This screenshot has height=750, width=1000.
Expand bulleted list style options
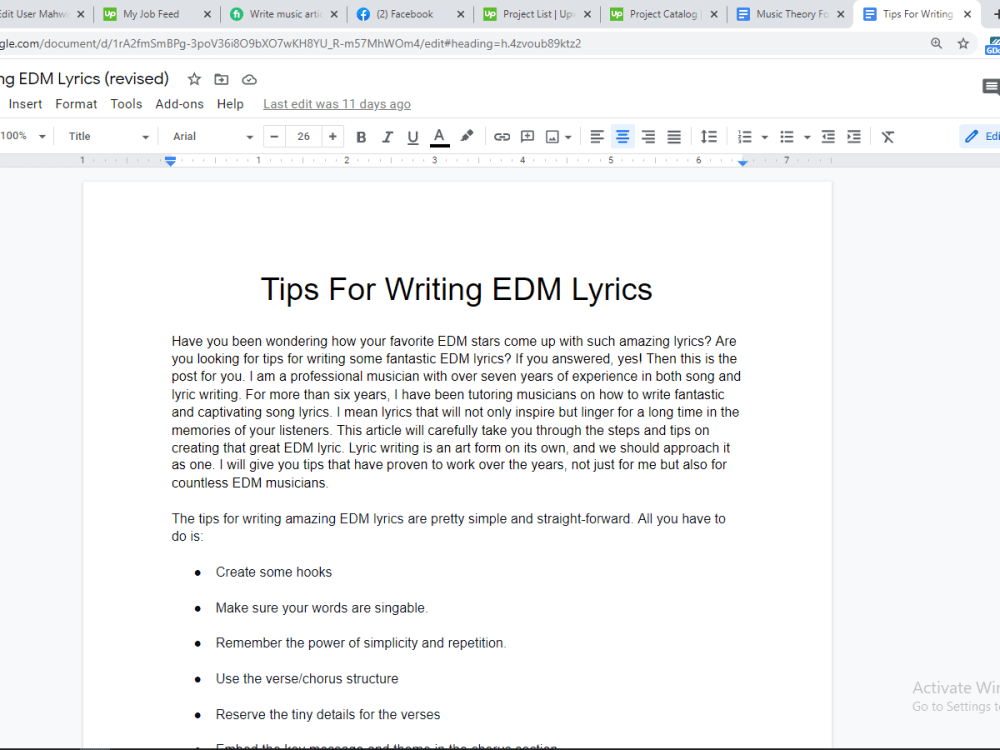(x=807, y=137)
